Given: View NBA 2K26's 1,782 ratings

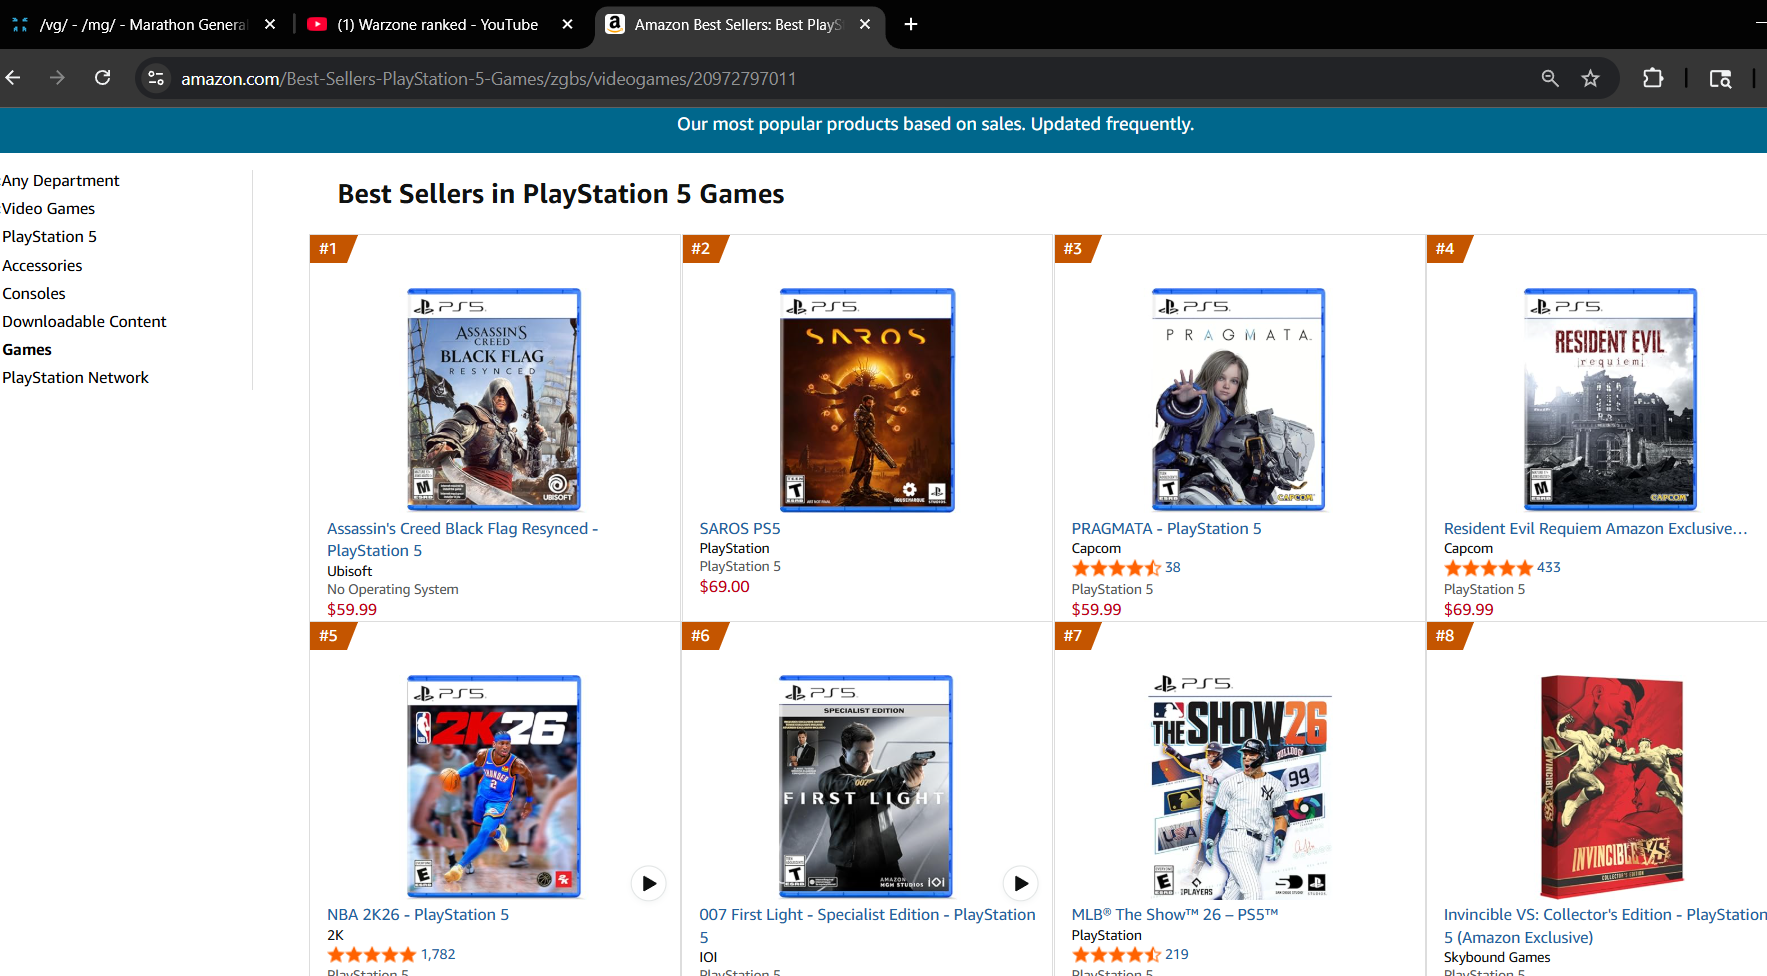Looking at the screenshot, I should (391, 955).
